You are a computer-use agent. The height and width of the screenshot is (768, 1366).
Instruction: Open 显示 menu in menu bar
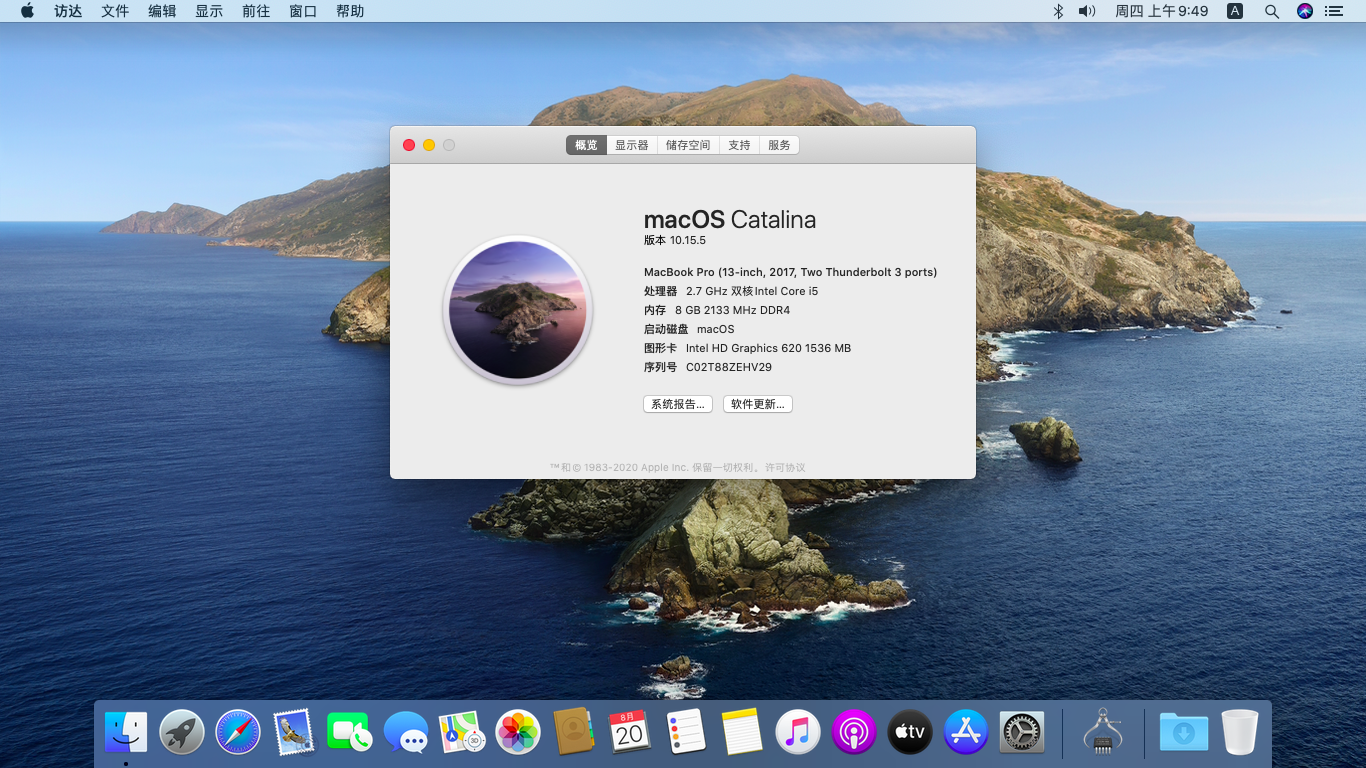pyautogui.click(x=209, y=11)
